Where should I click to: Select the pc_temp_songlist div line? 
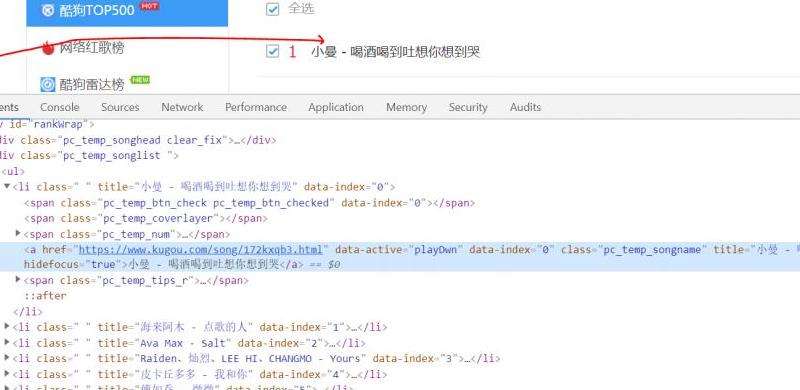(x=89, y=155)
